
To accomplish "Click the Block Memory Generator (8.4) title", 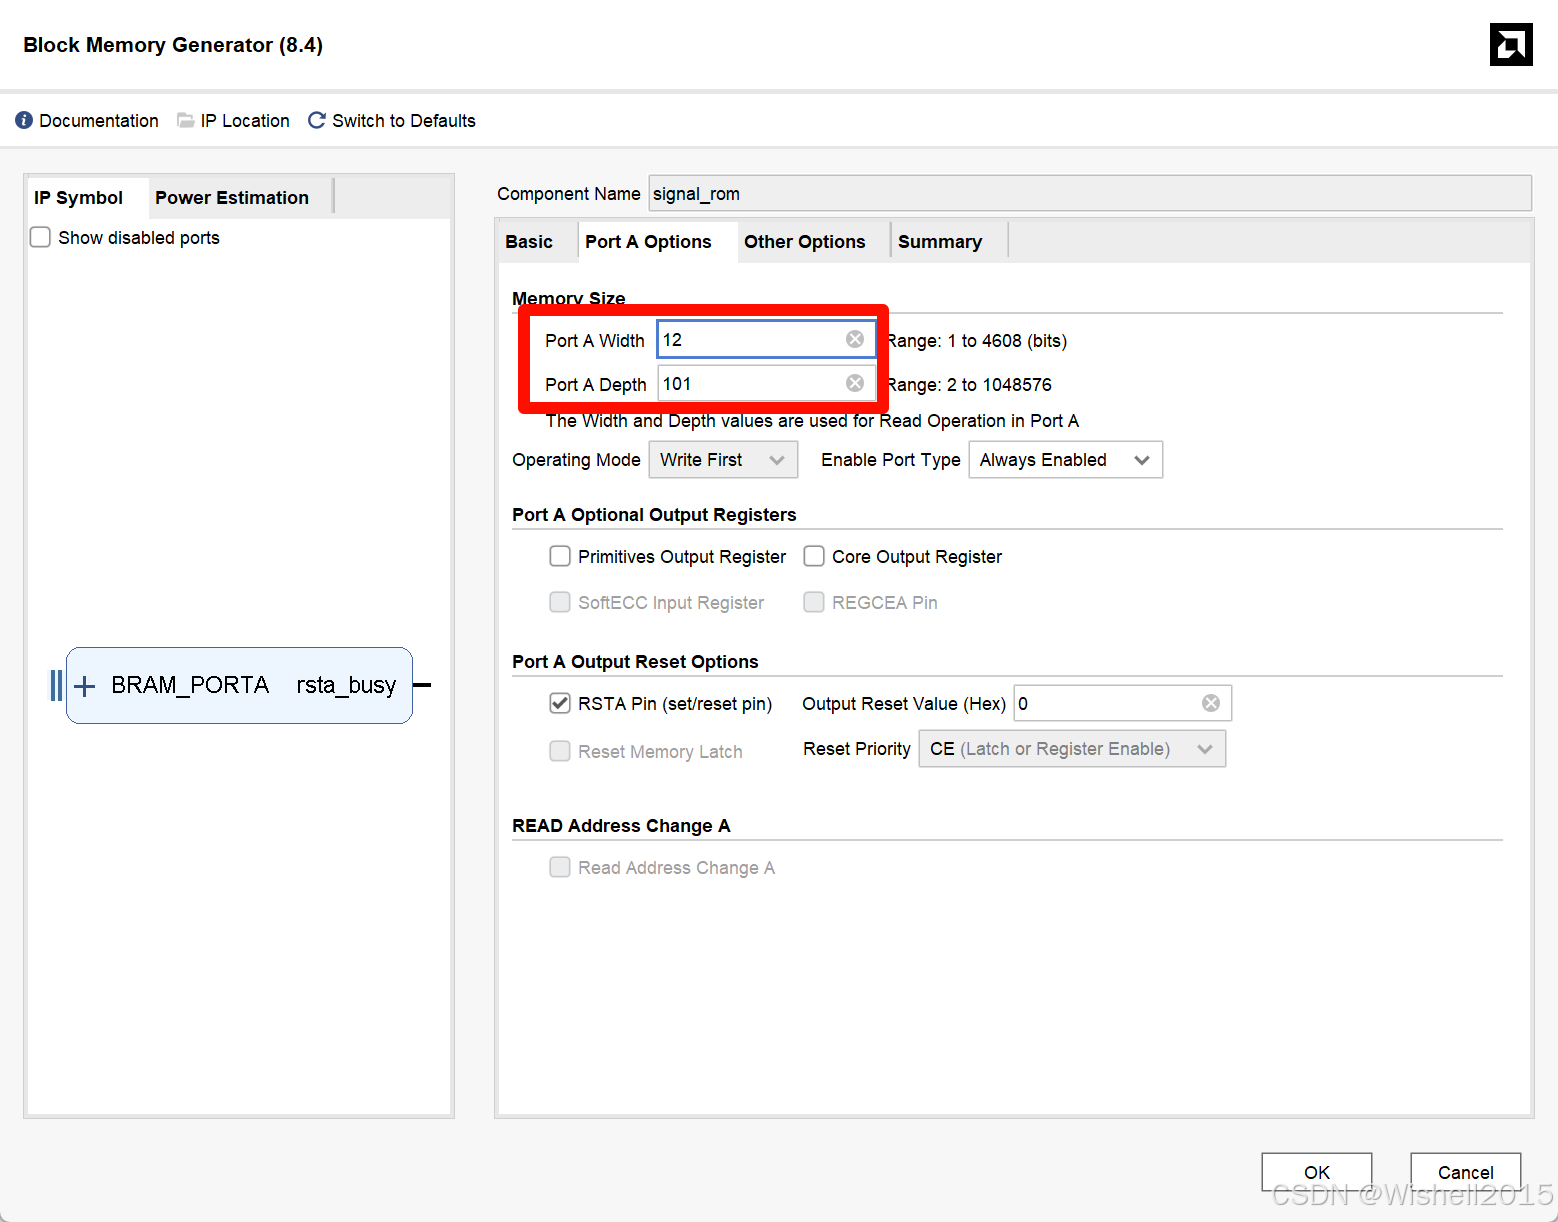I will point(173,45).
